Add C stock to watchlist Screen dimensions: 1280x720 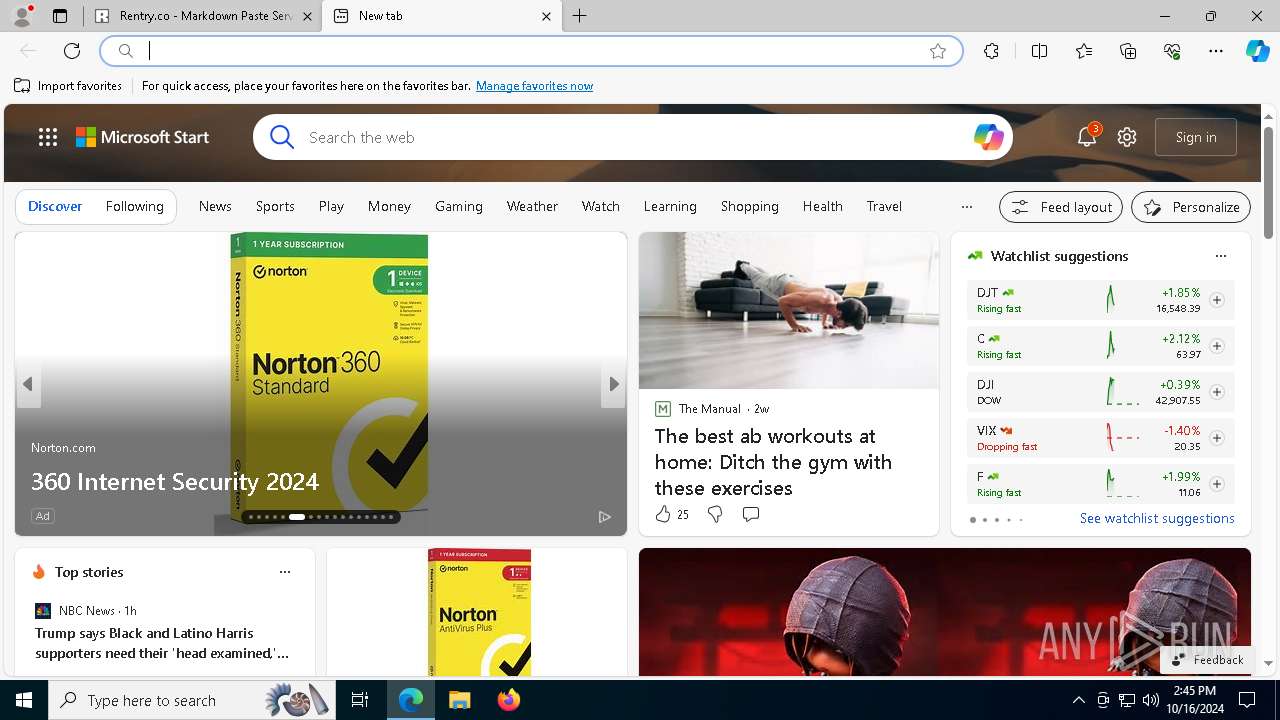coord(1217,346)
